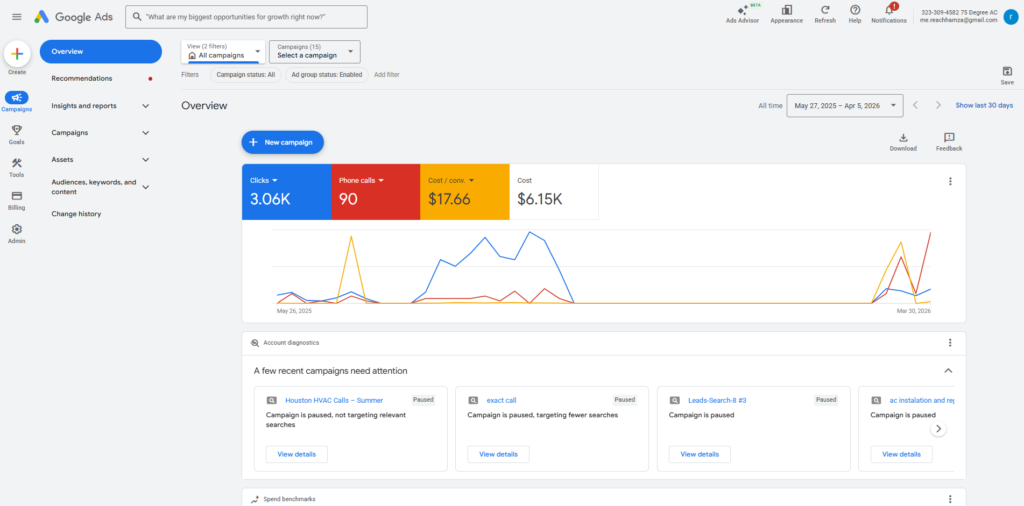
Task: Open Houston HVAC Calls – Summer campaign
Action: coord(334,400)
